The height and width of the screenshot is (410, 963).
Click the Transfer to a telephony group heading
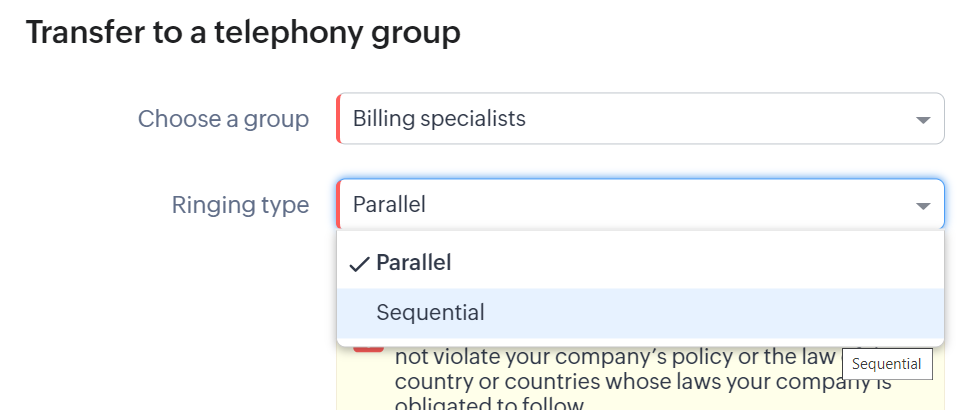point(243,32)
